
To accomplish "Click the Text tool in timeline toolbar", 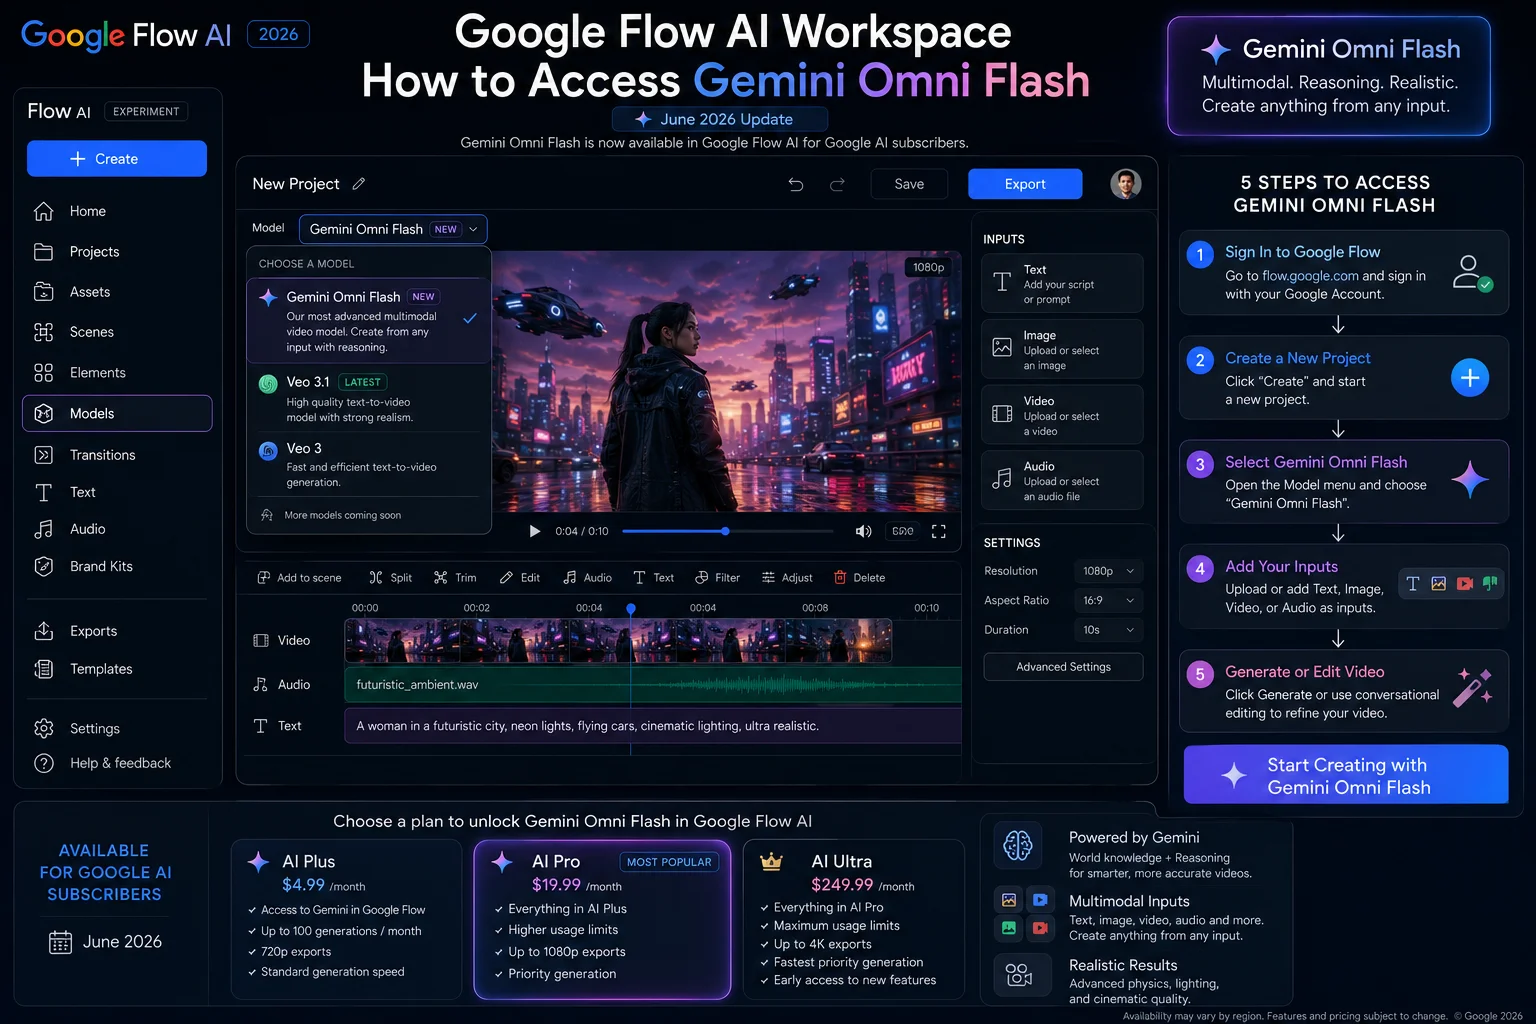I will pos(653,578).
